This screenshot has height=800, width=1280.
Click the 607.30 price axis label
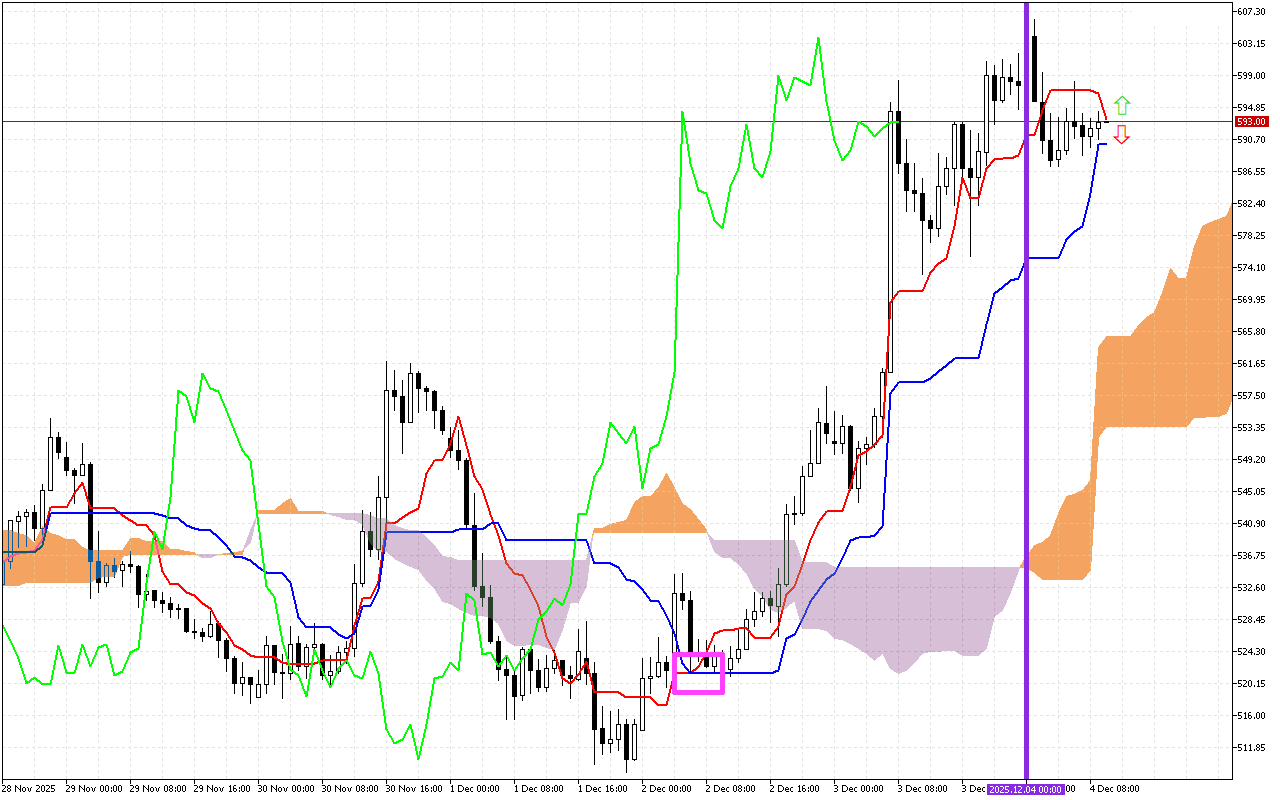[x=1252, y=11]
